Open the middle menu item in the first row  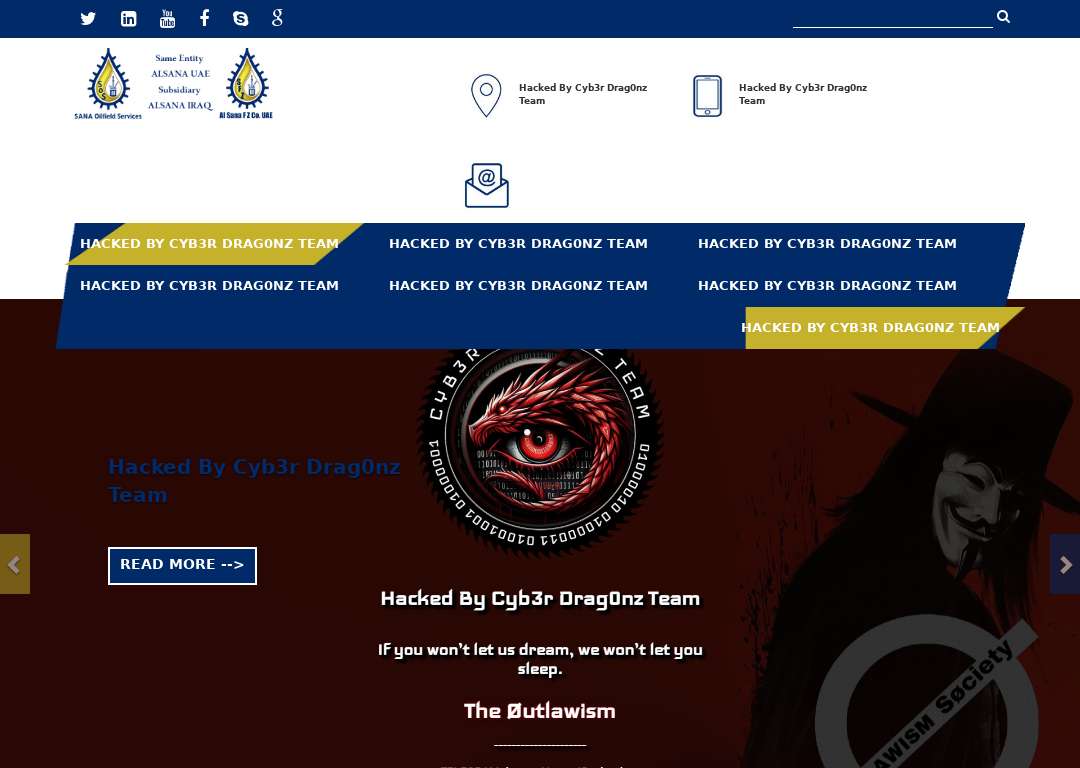[x=518, y=244]
